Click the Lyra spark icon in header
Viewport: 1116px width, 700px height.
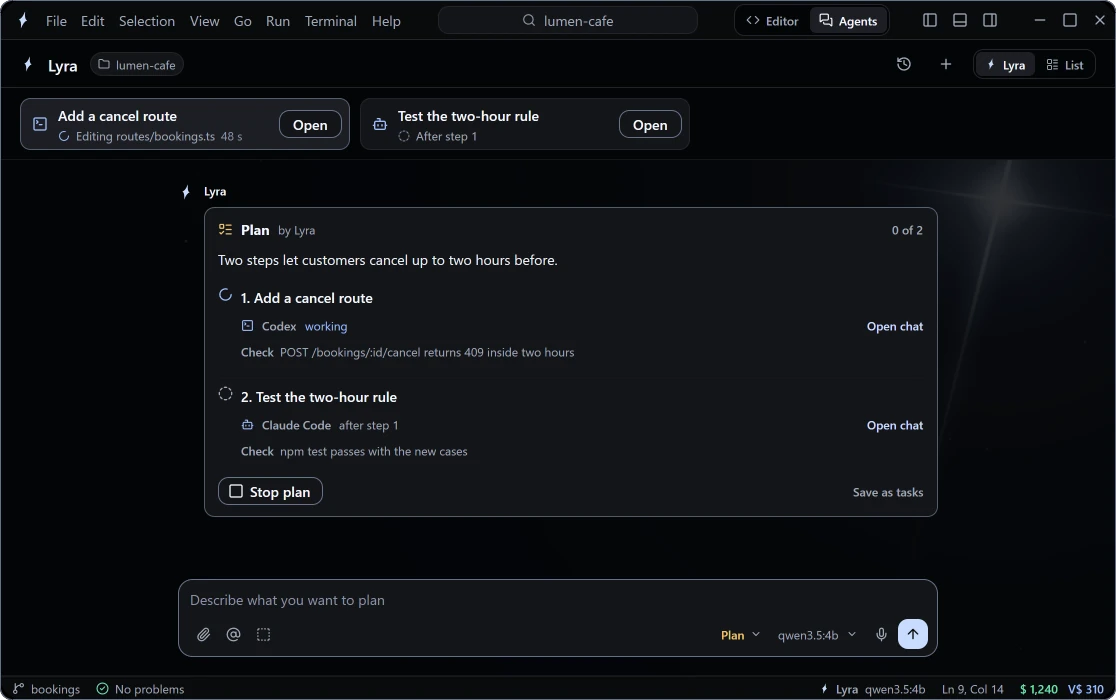(28, 65)
